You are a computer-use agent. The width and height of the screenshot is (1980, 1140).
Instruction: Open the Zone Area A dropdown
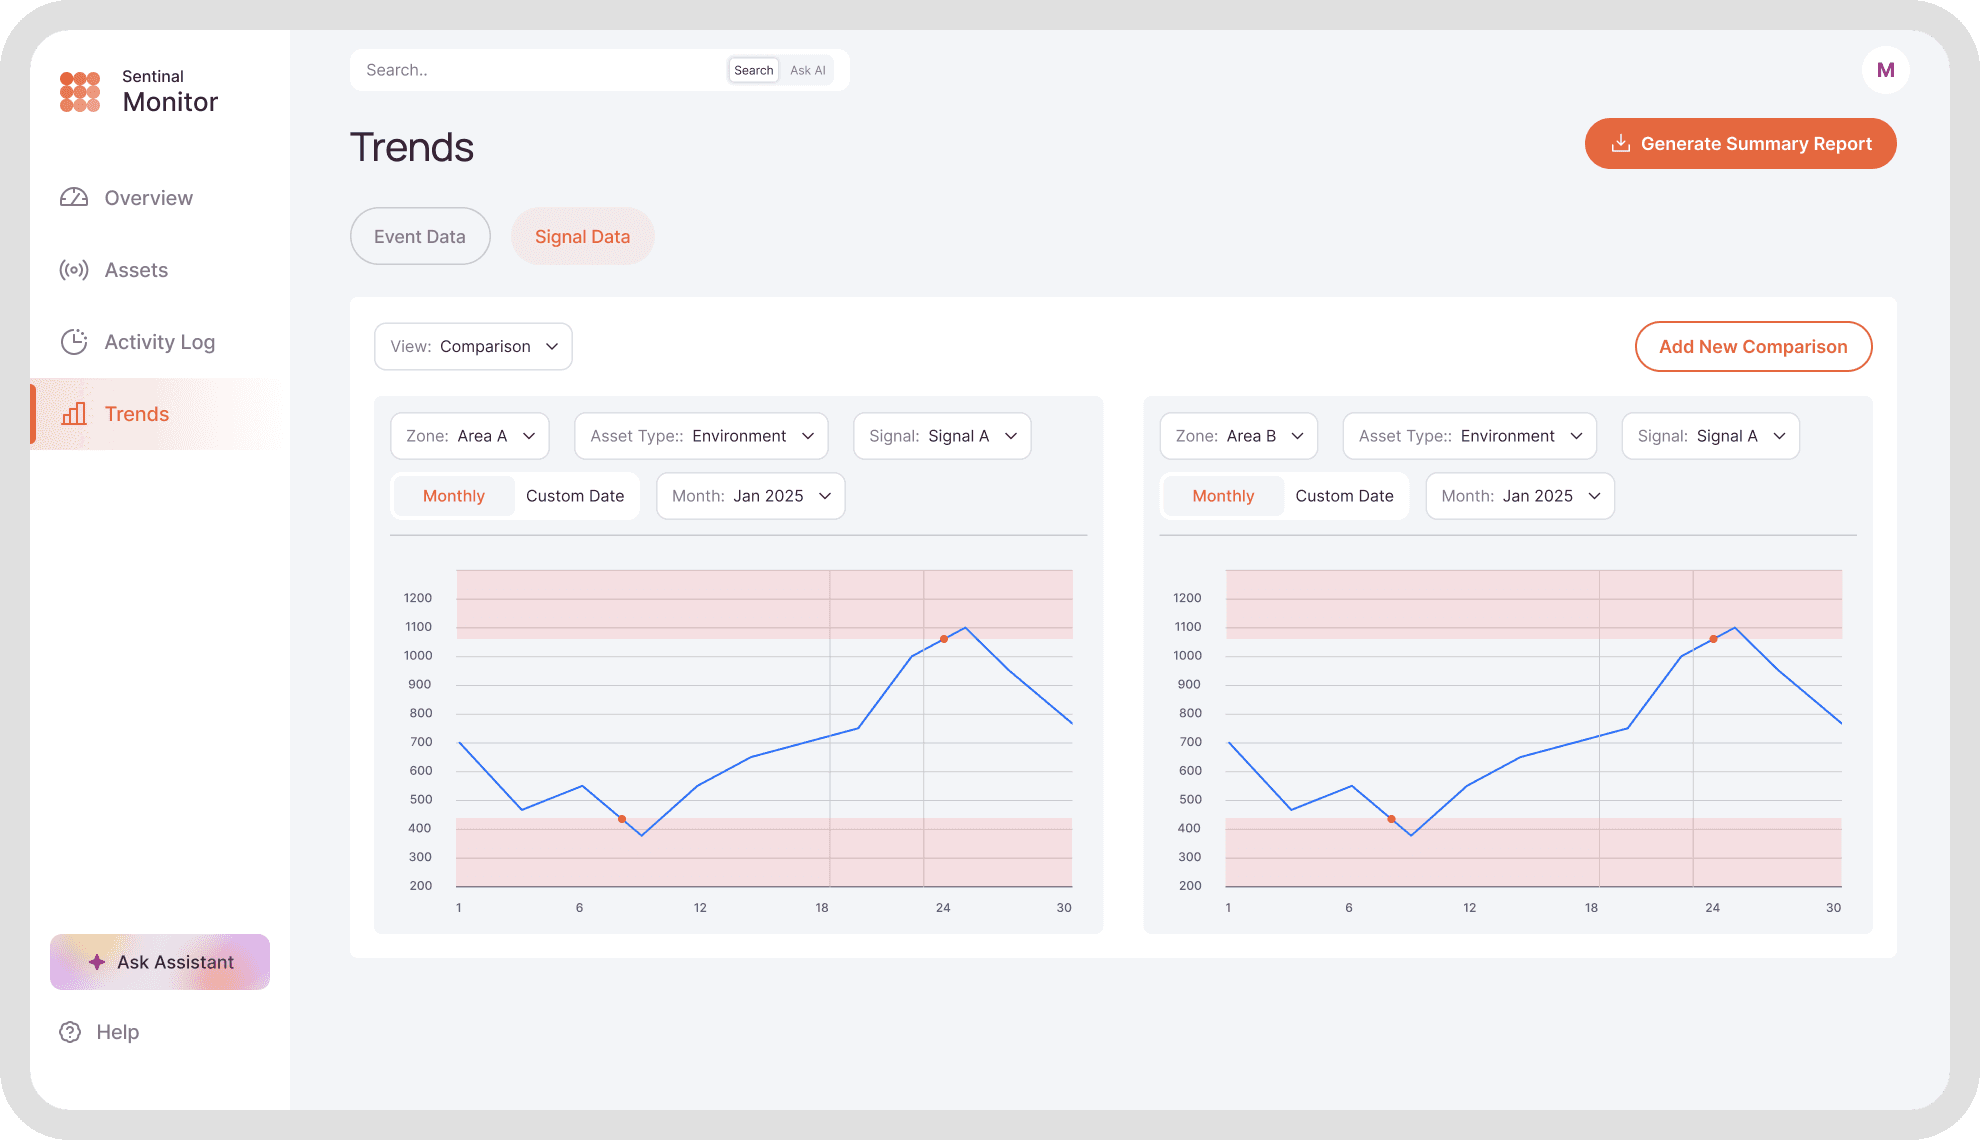470,436
